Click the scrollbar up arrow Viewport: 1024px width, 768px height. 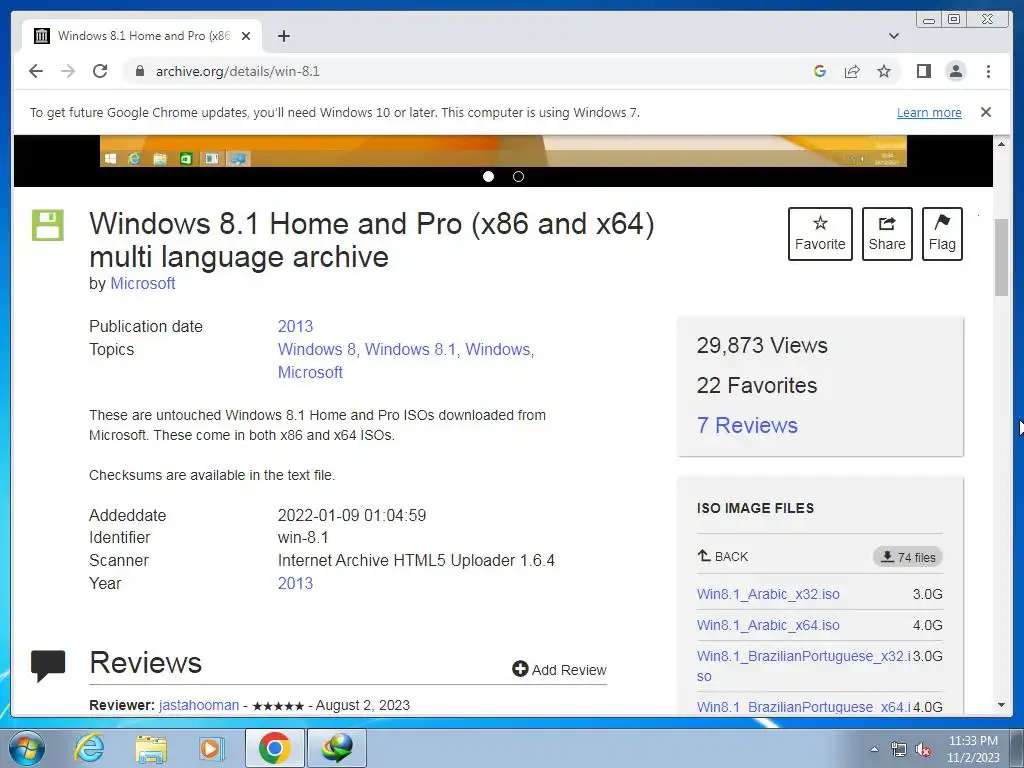(1001, 144)
